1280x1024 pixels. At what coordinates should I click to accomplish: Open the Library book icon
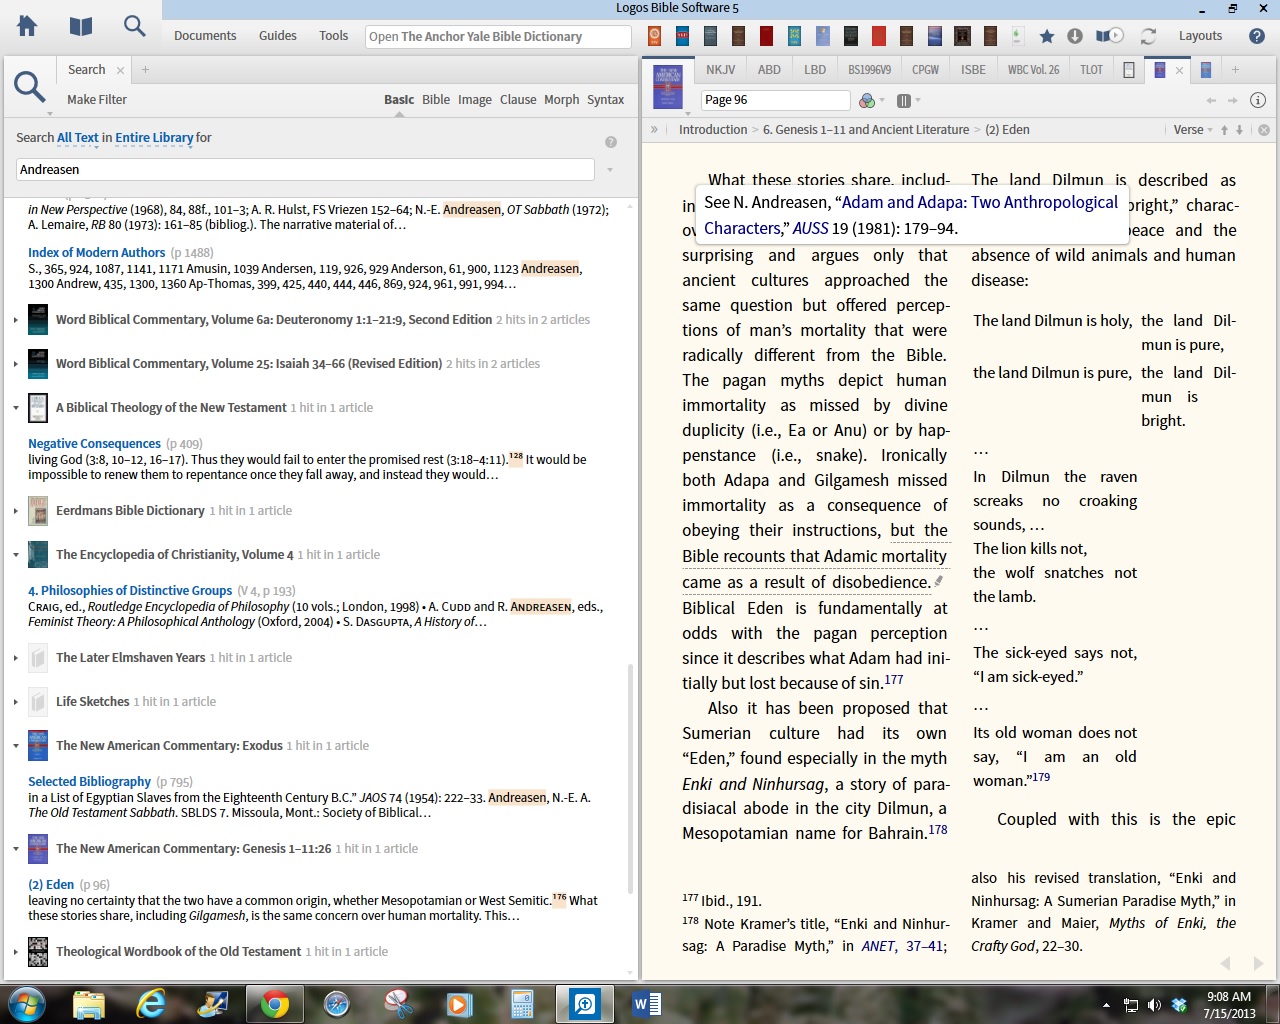click(x=81, y=26)
